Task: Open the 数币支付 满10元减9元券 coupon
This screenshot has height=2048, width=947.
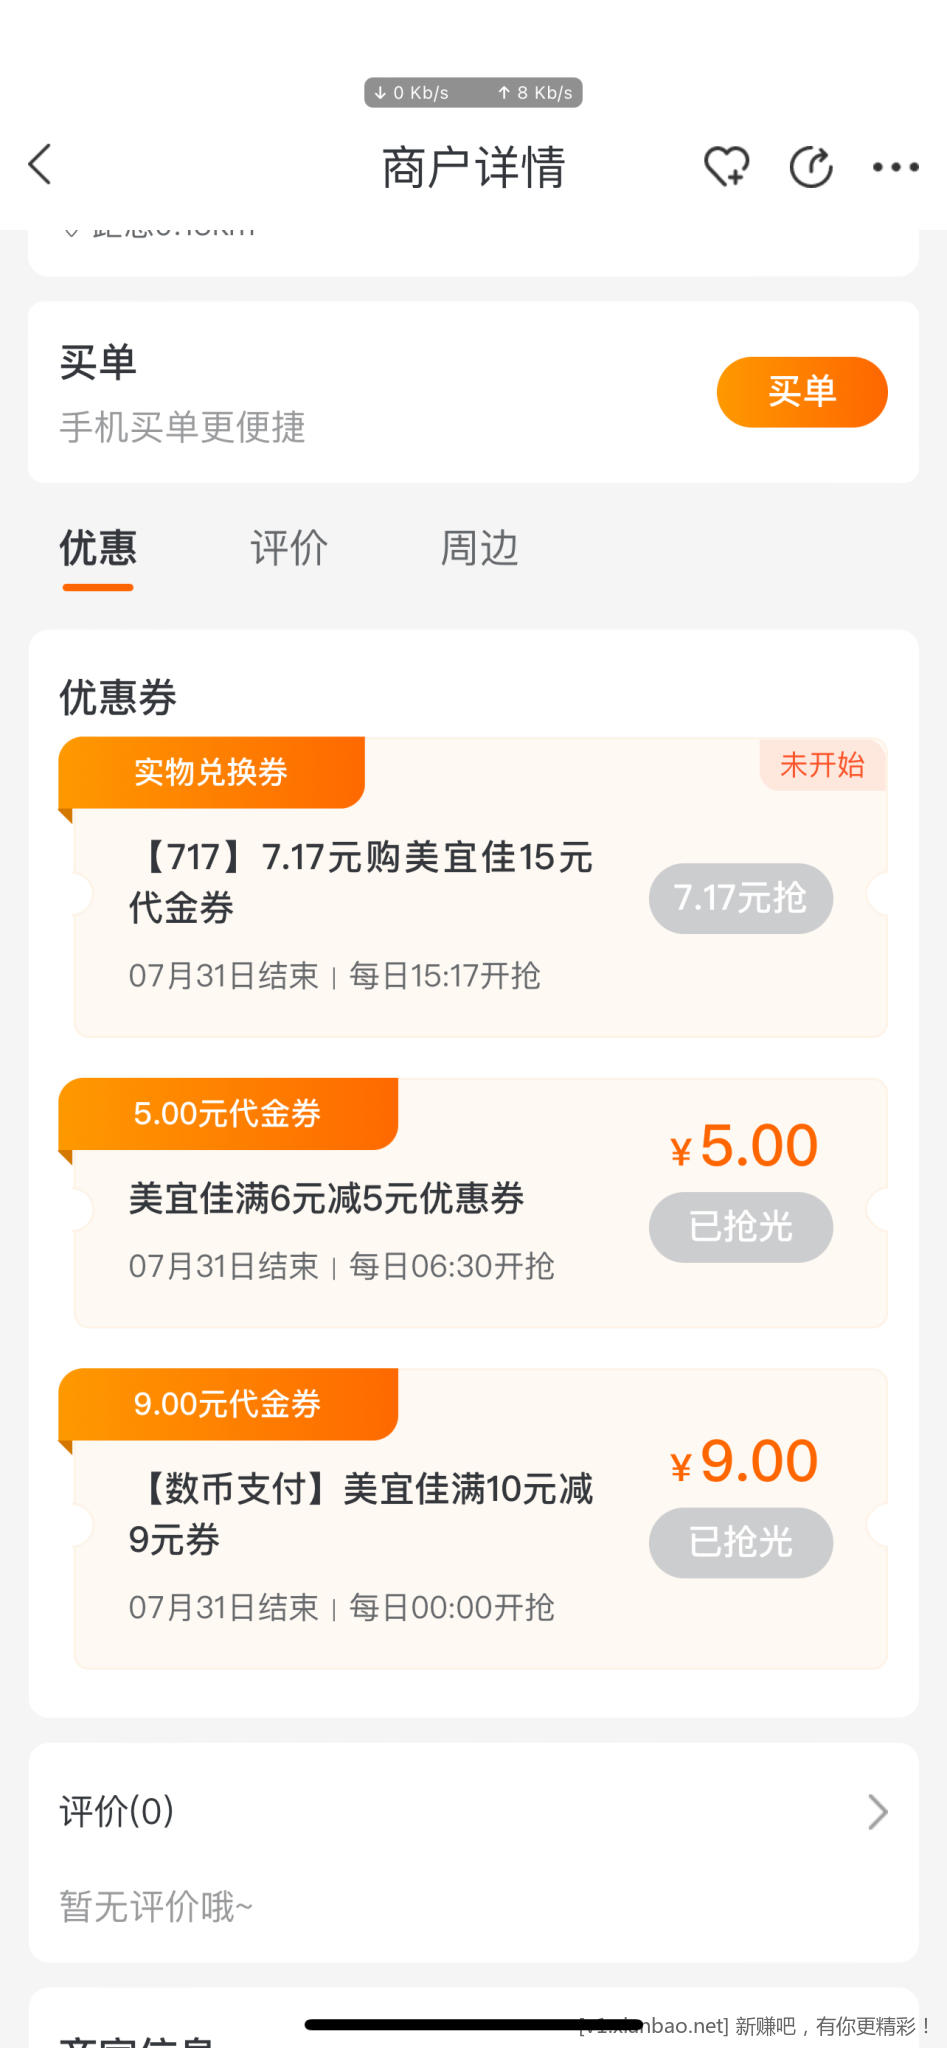Action: 362,1514
